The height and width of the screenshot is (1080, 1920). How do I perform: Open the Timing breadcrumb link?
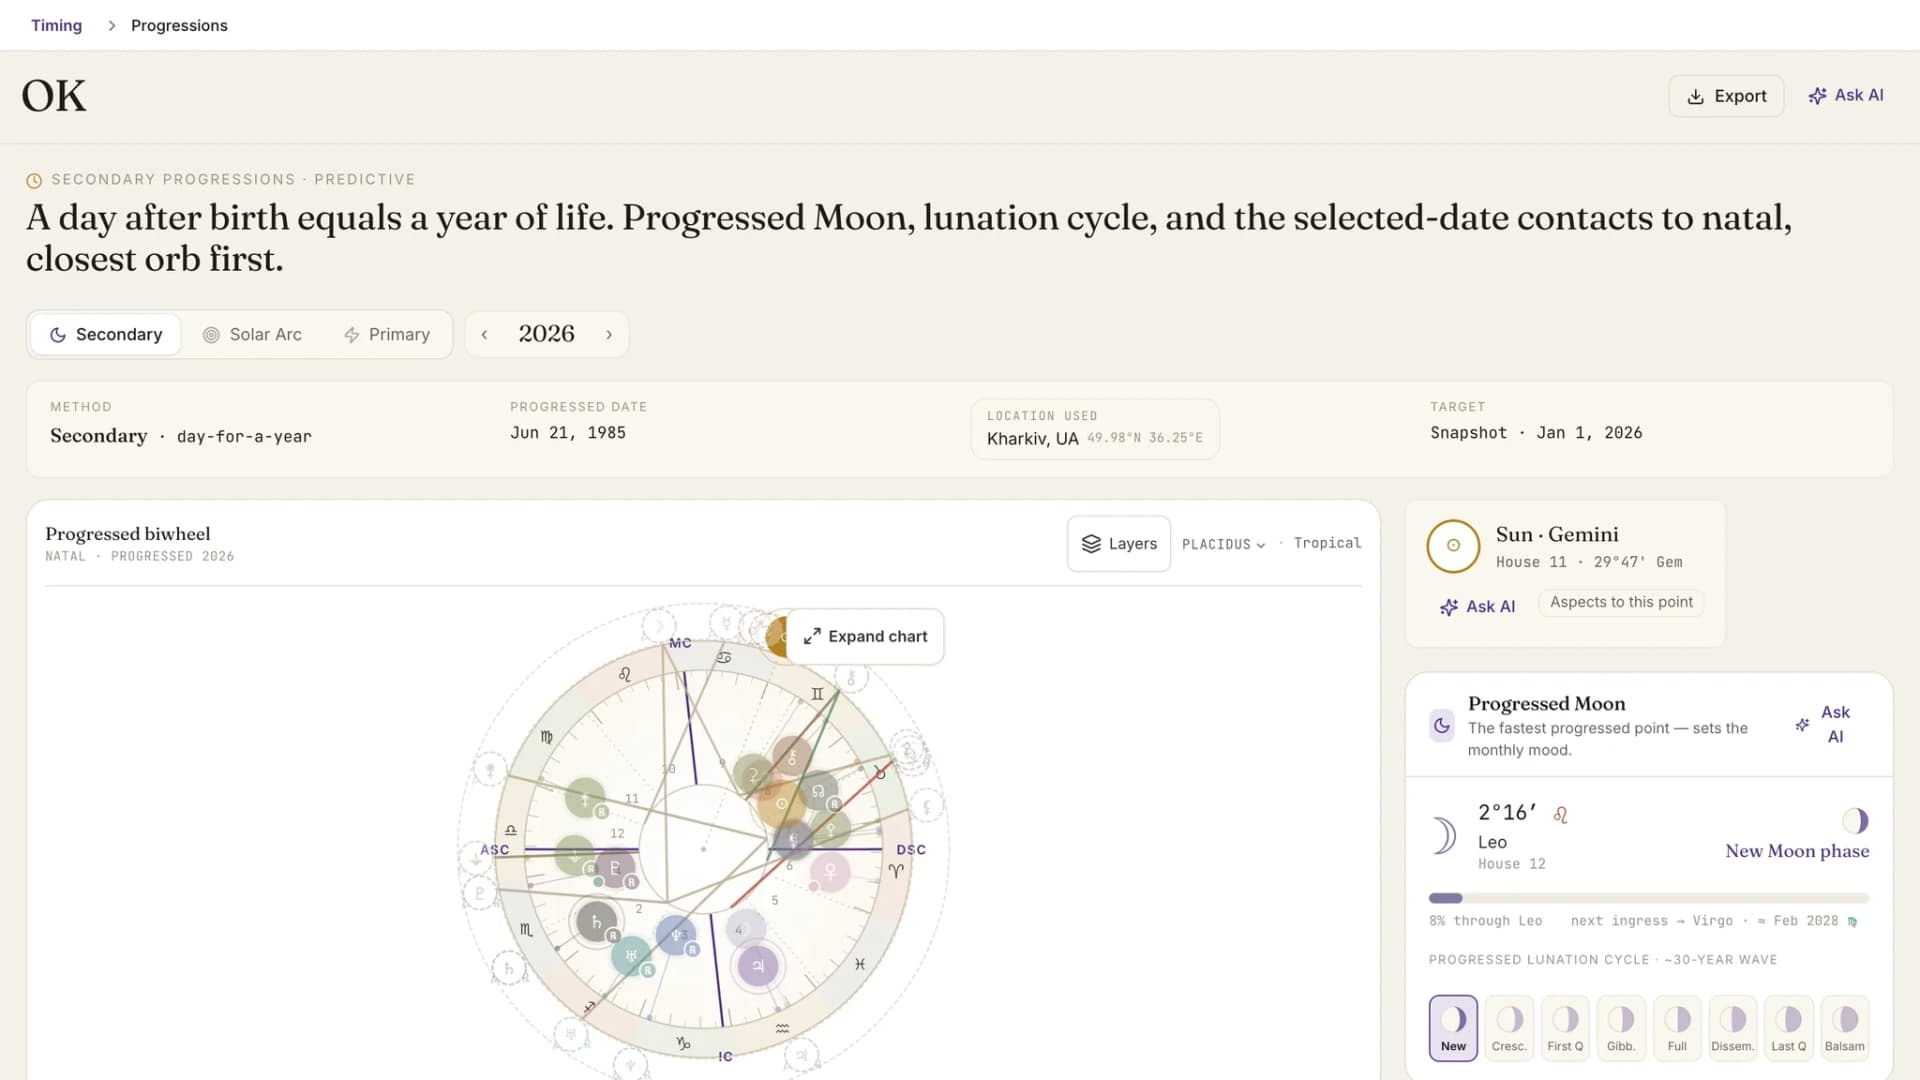coord(56,25)
